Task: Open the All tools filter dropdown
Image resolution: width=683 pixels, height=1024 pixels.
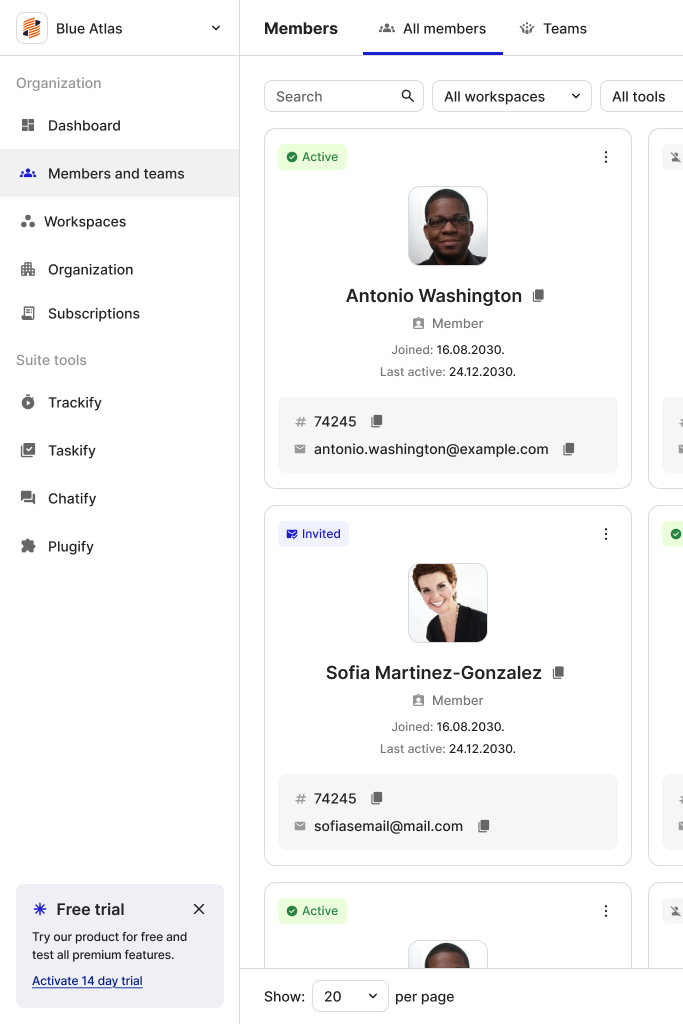Action: pyautogui.click(x=641, y=96)
